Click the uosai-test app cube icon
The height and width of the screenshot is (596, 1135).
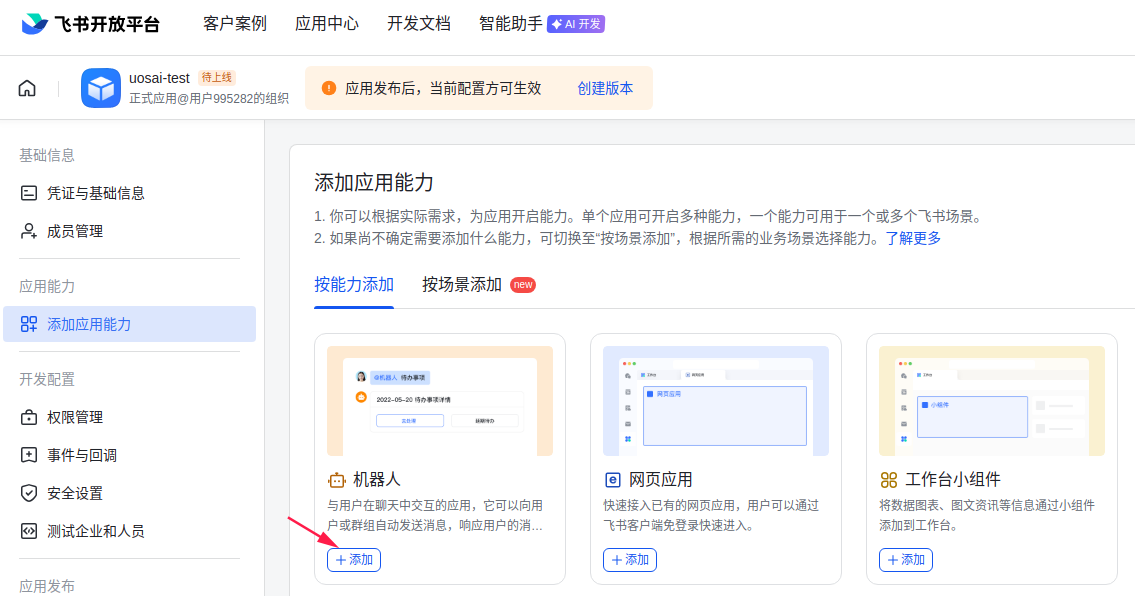click(101, 88)
